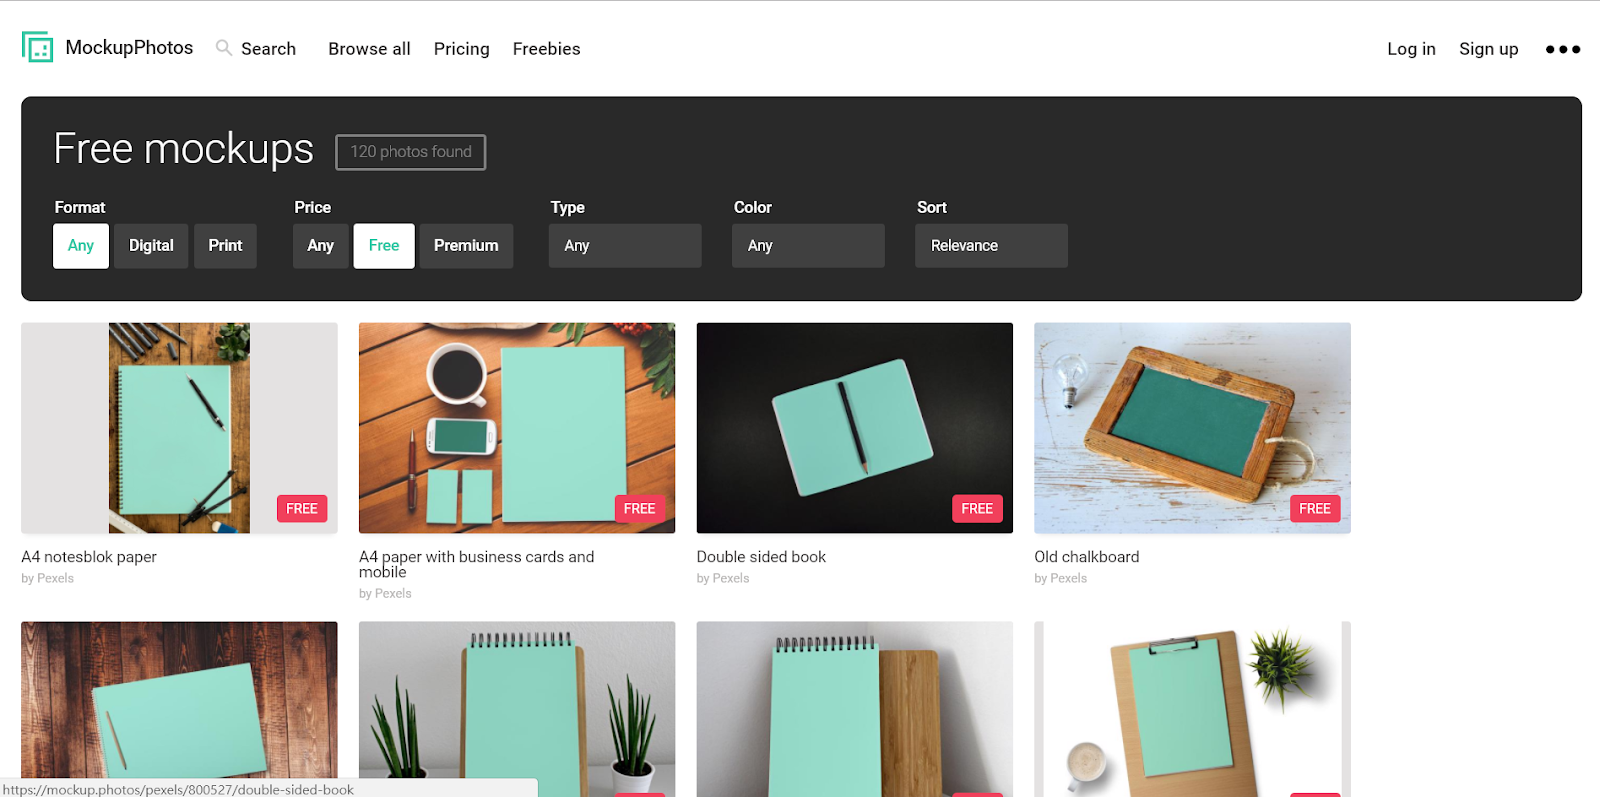
Task: Click the 120 photos found badge
Action: tap(411, 152)
